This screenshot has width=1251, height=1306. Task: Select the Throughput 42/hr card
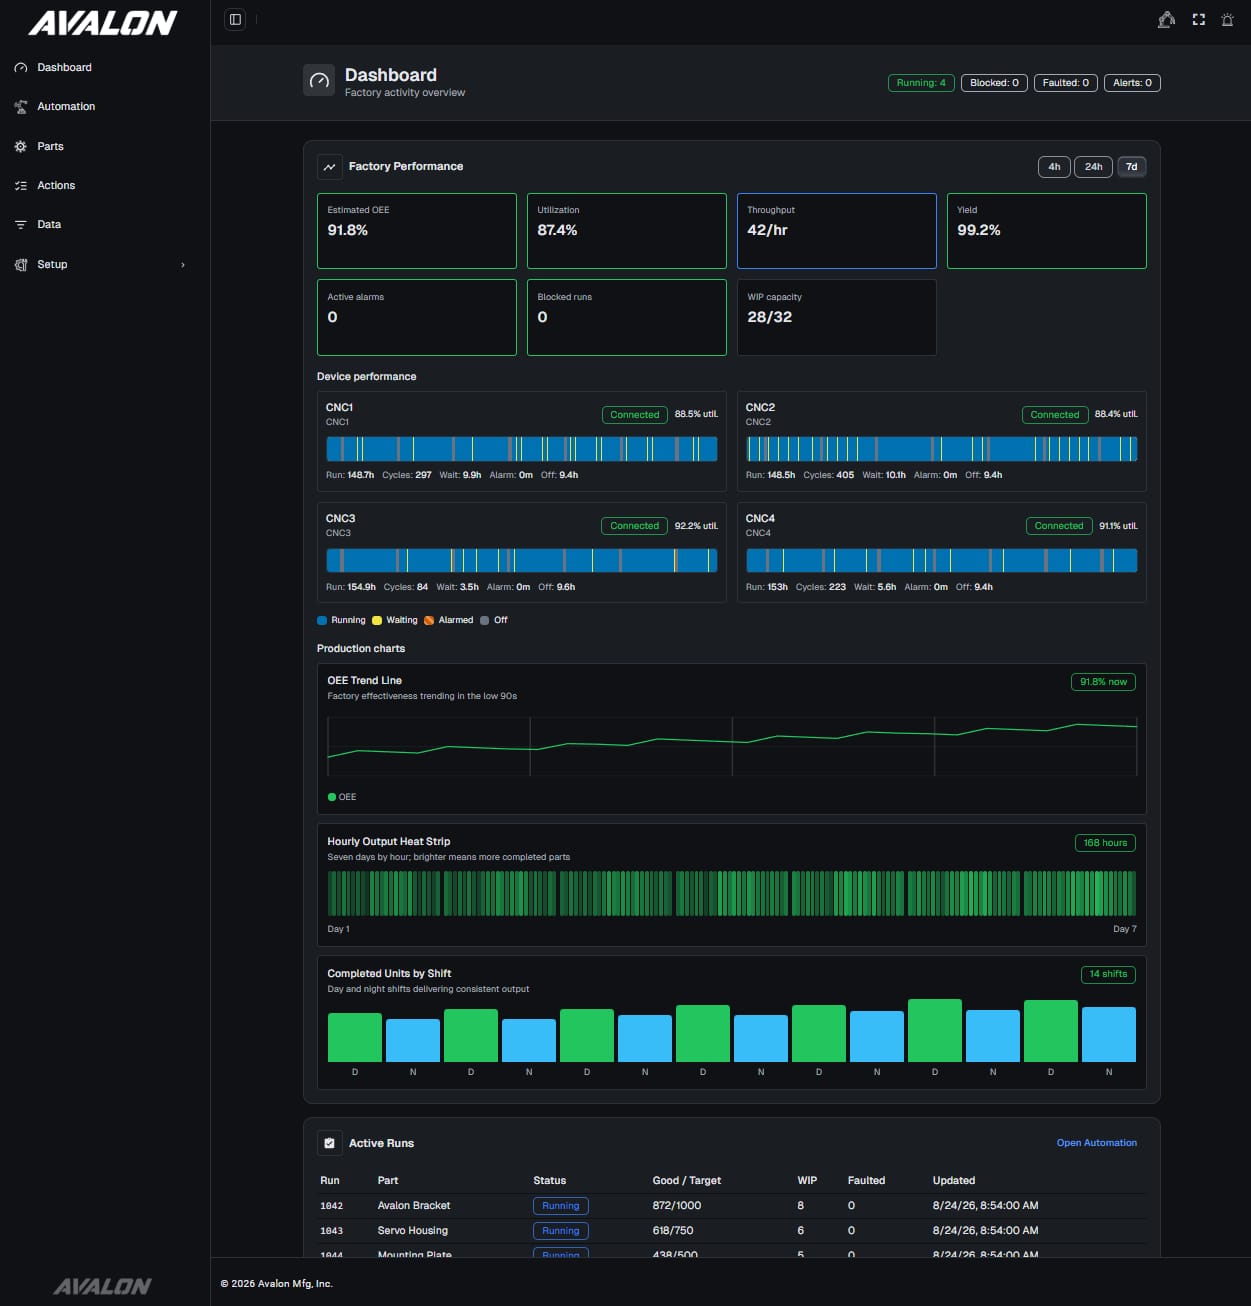(x=837, y=231)
